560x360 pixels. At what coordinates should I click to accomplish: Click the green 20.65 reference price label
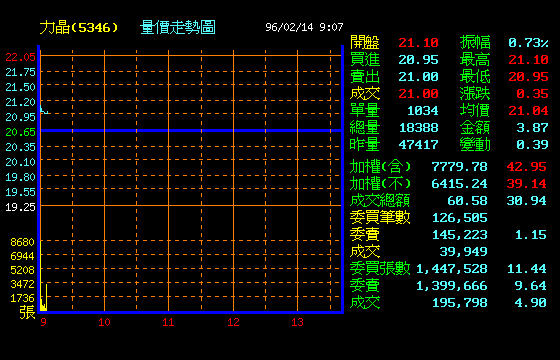pyautogui.click(x=20, y=132)
